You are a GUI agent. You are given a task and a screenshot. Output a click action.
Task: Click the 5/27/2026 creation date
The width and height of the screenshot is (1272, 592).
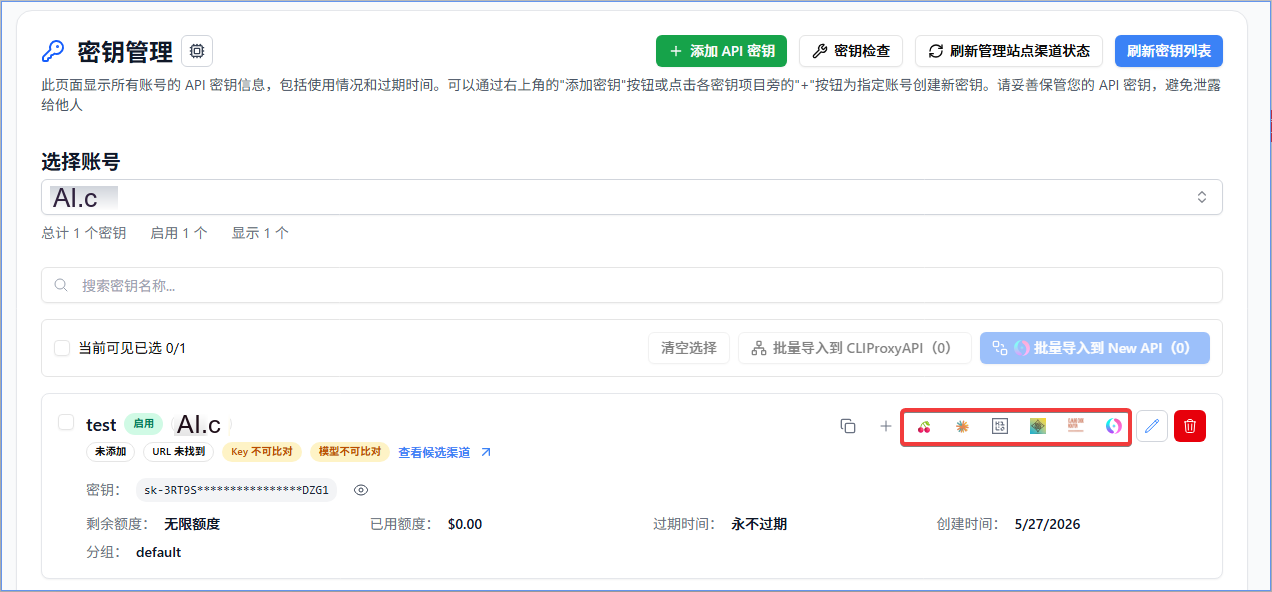[x=1047, y=524]
